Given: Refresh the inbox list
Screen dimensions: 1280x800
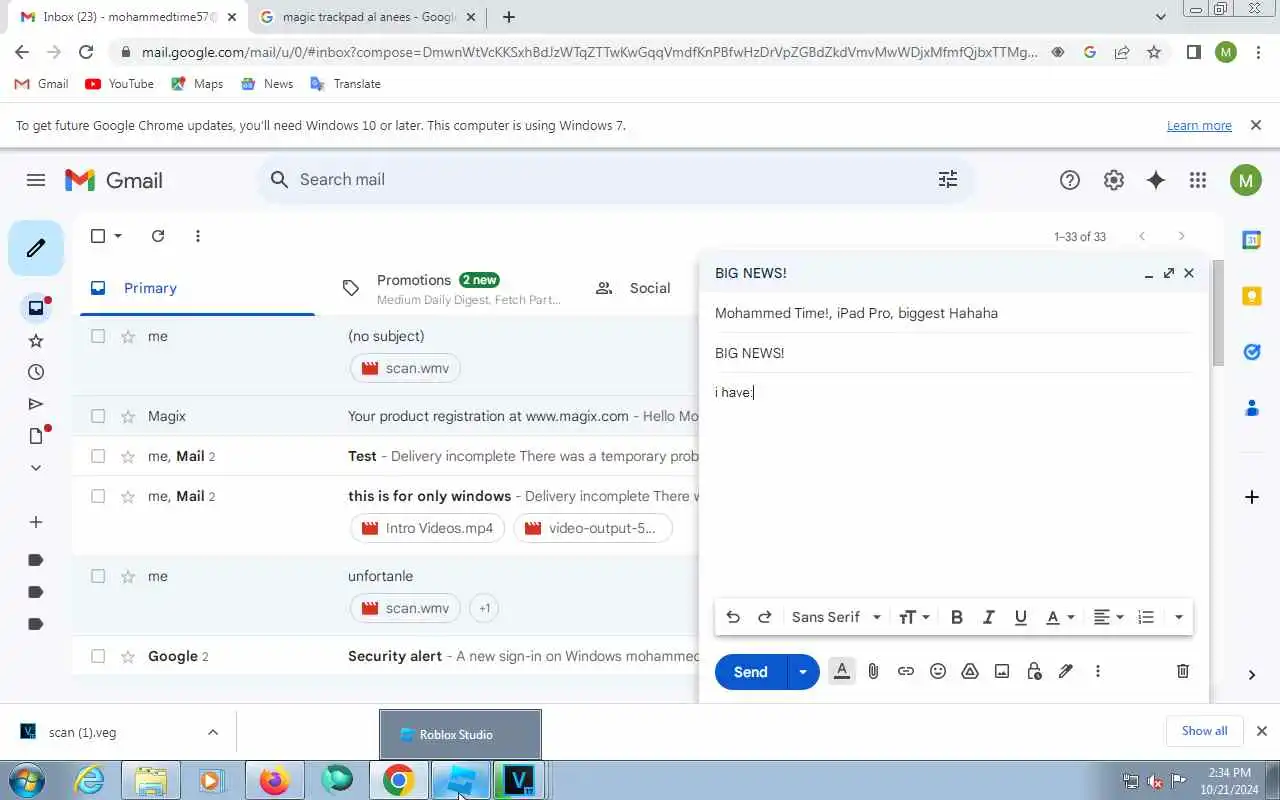Looking at the screenshot, I should coord(158,236).
